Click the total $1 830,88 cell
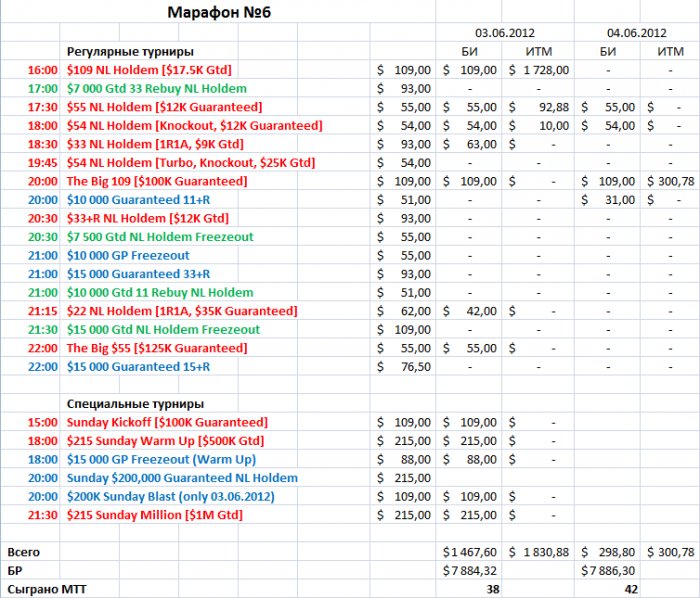This screenshot has height=598, width=700. pos(538,552)
